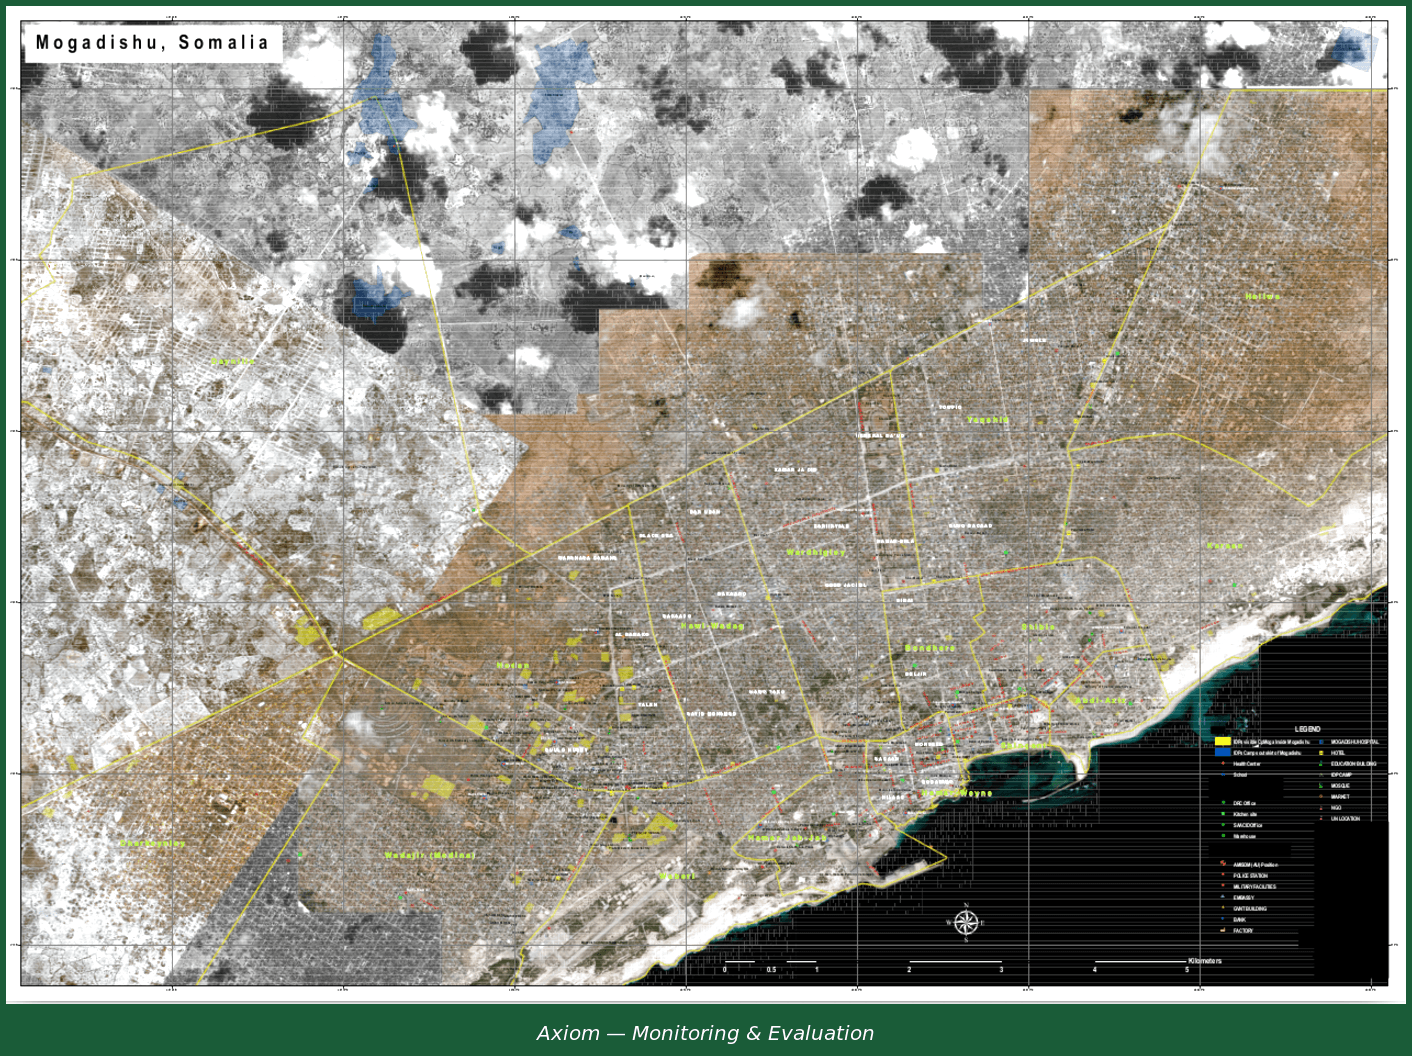
Task: Click the Mogadishu Hospital legend symbol
Action: [1321, 741]
